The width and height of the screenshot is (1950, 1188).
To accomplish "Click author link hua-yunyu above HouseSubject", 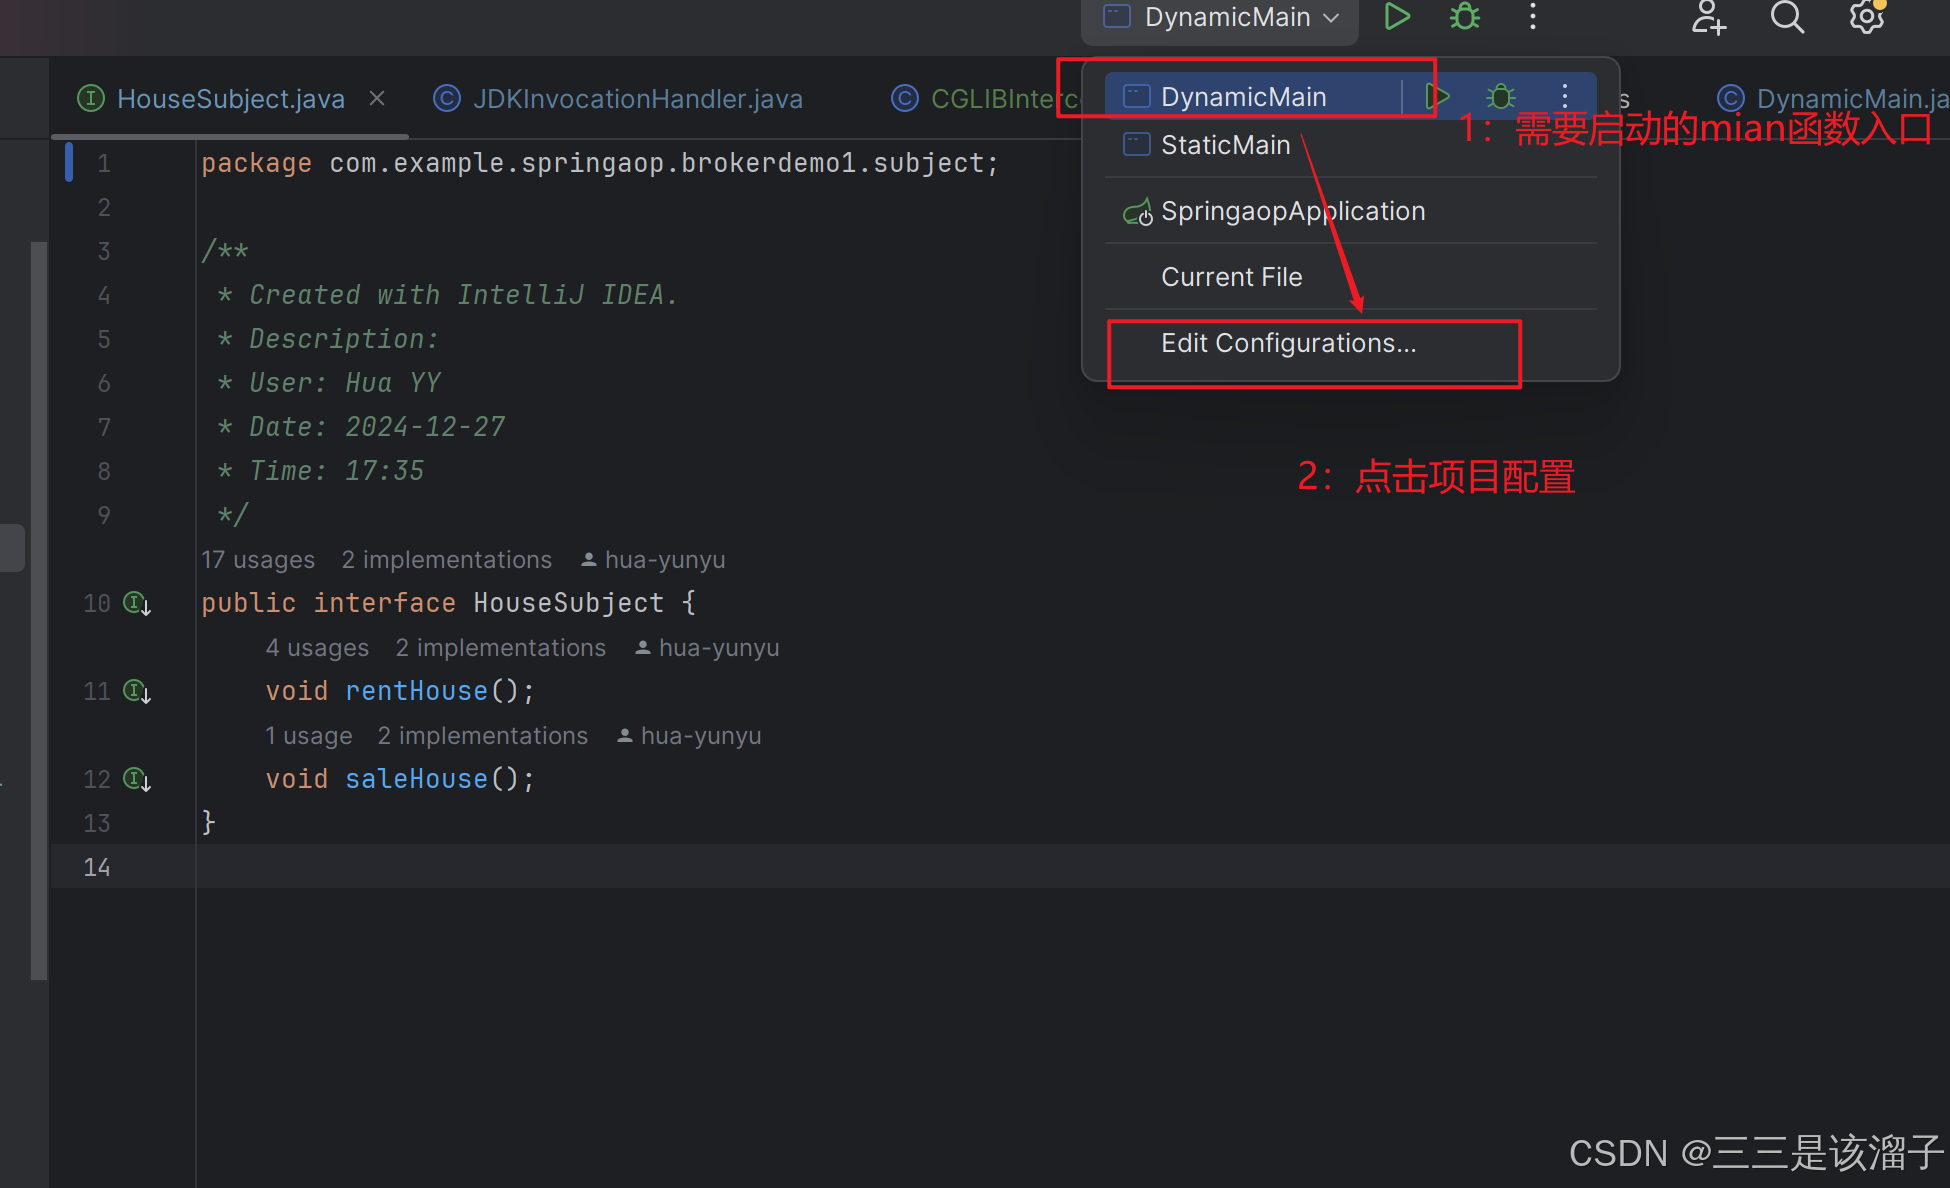I will [x=665, y=559].
